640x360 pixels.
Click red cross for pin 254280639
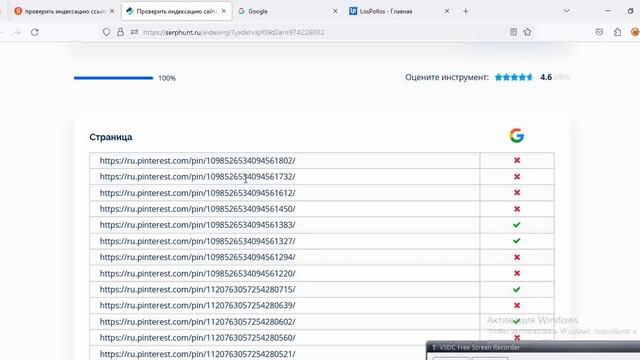coord(517,305)
